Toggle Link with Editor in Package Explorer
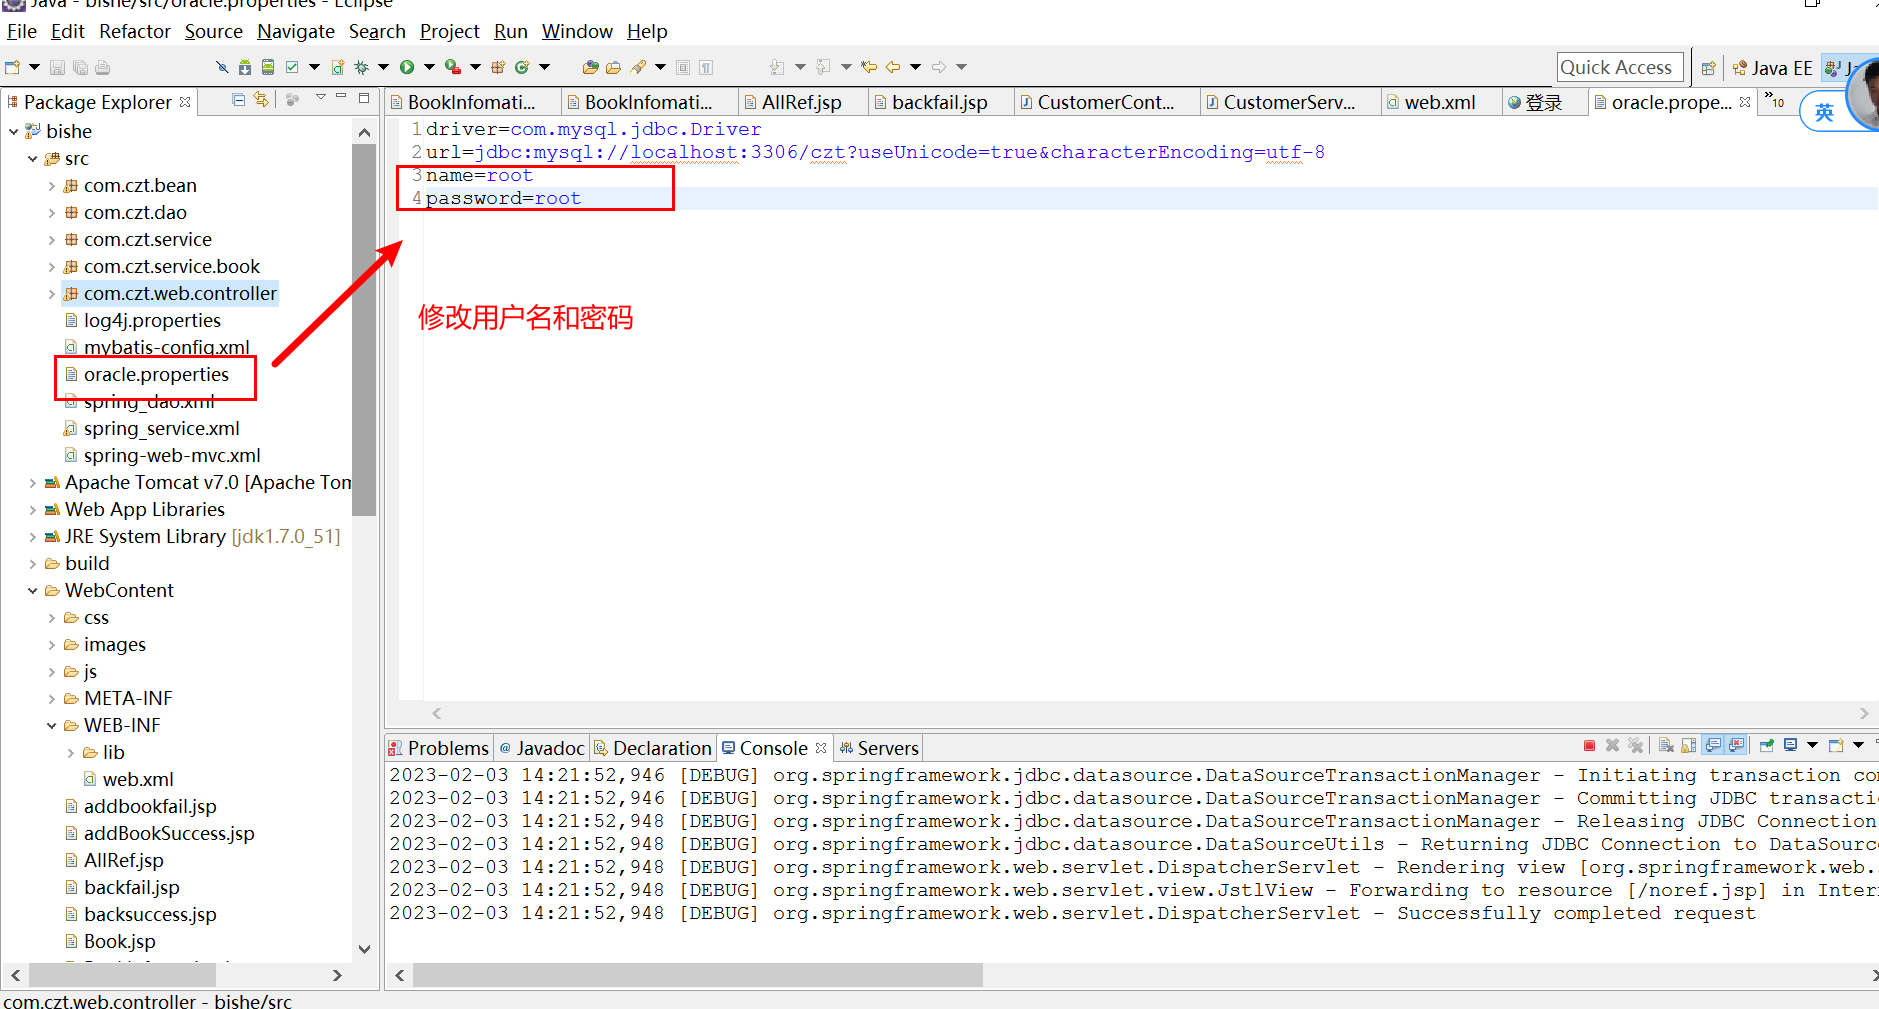Screen dimensions: 1879x1009 click(x=261, y=99)
